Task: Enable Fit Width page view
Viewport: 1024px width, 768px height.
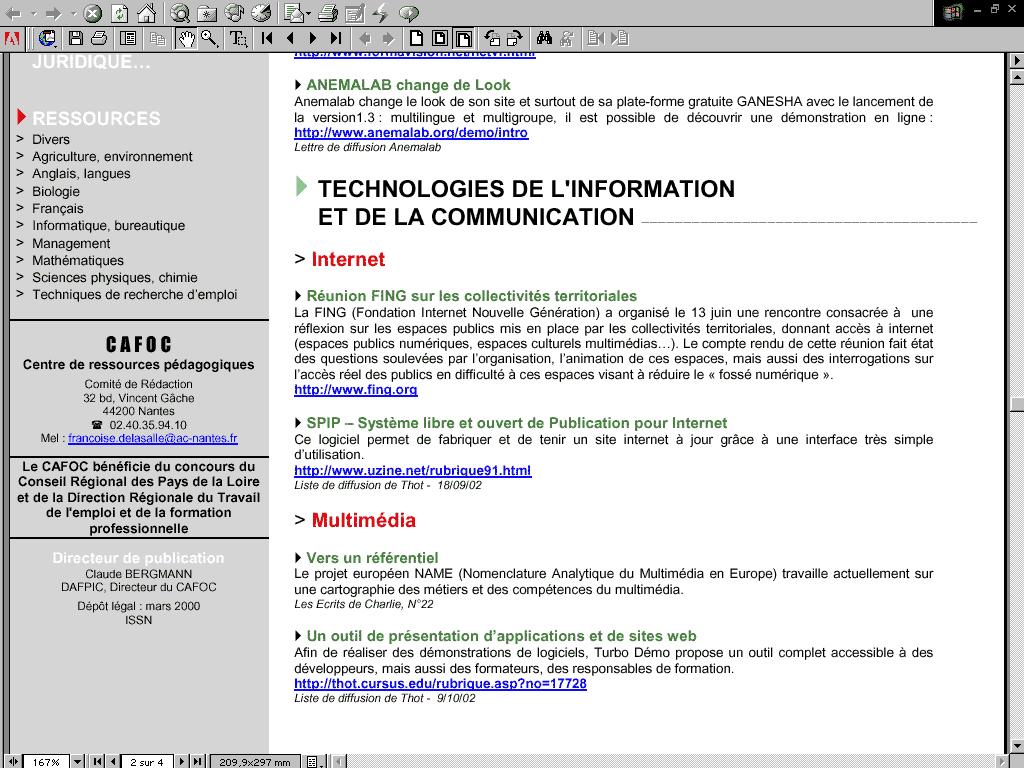Action: coord(464,39)
